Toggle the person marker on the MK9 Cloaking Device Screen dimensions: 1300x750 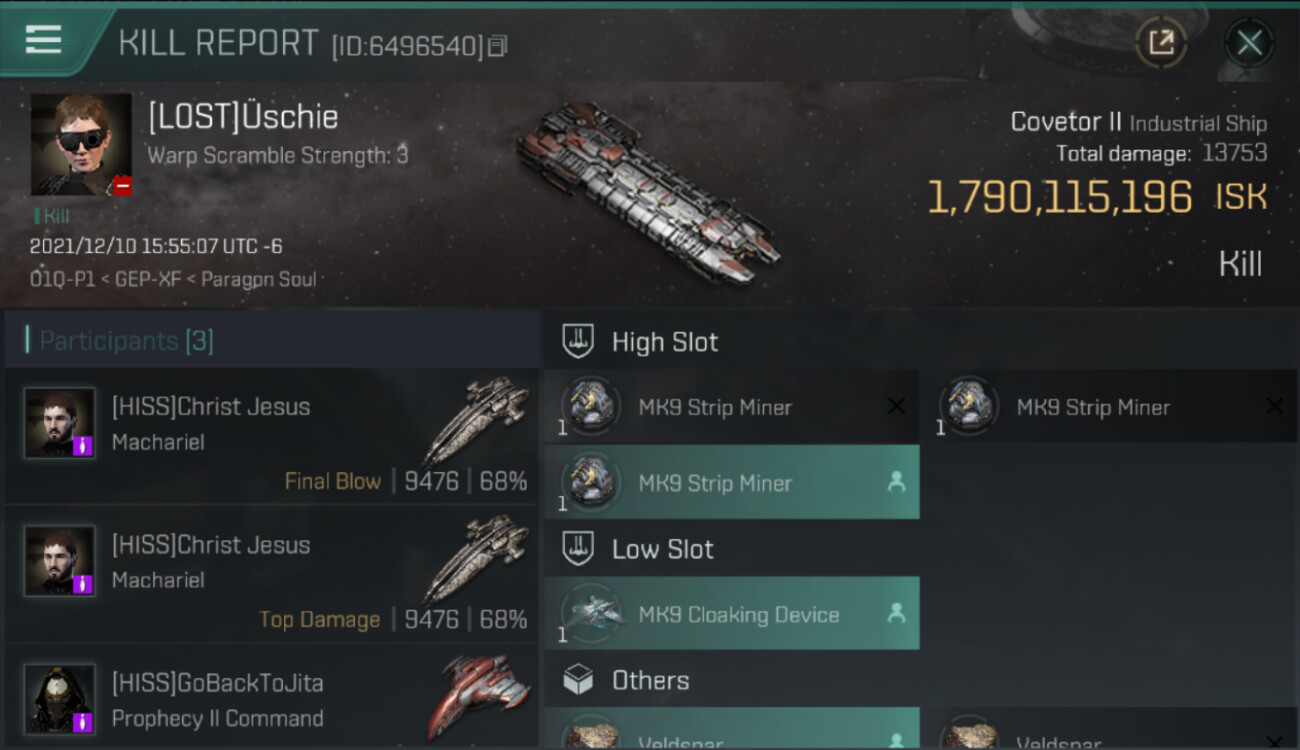point(896,614)
